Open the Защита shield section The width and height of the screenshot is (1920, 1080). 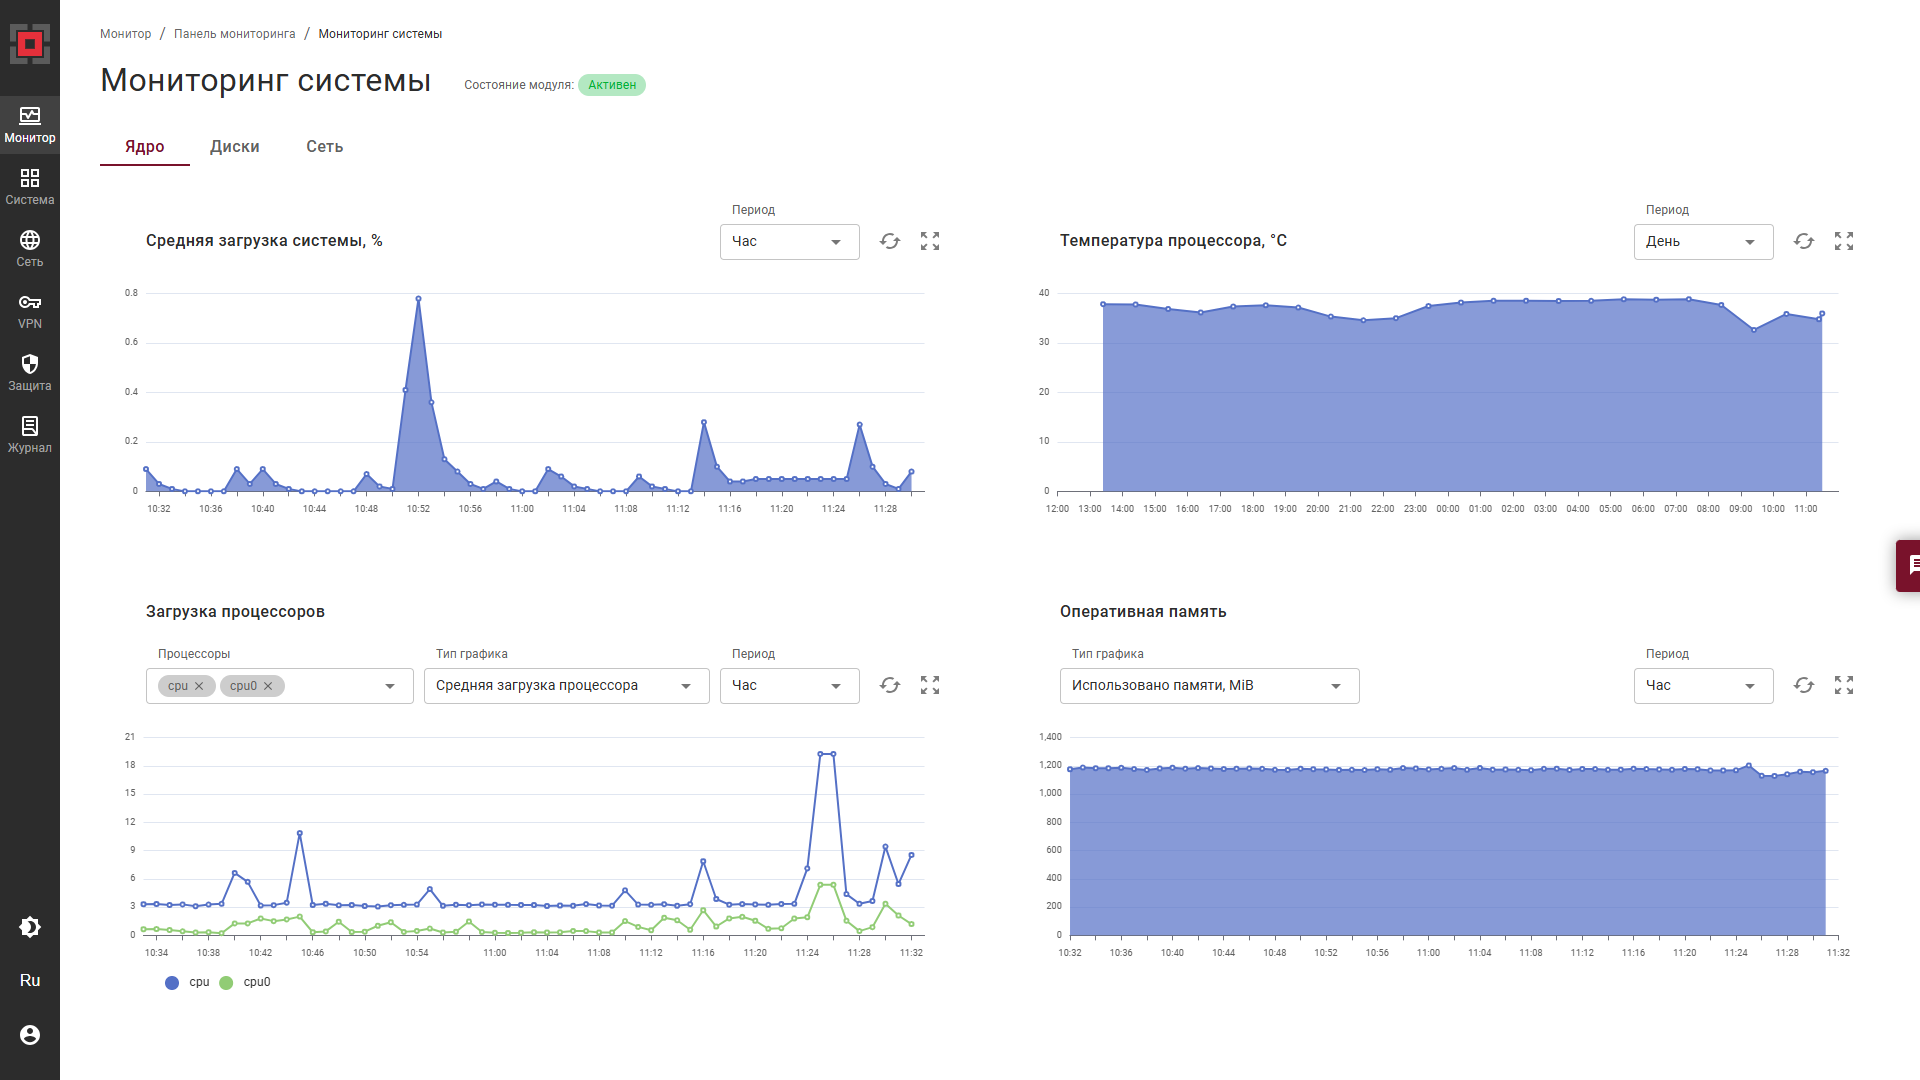(30, 373)
